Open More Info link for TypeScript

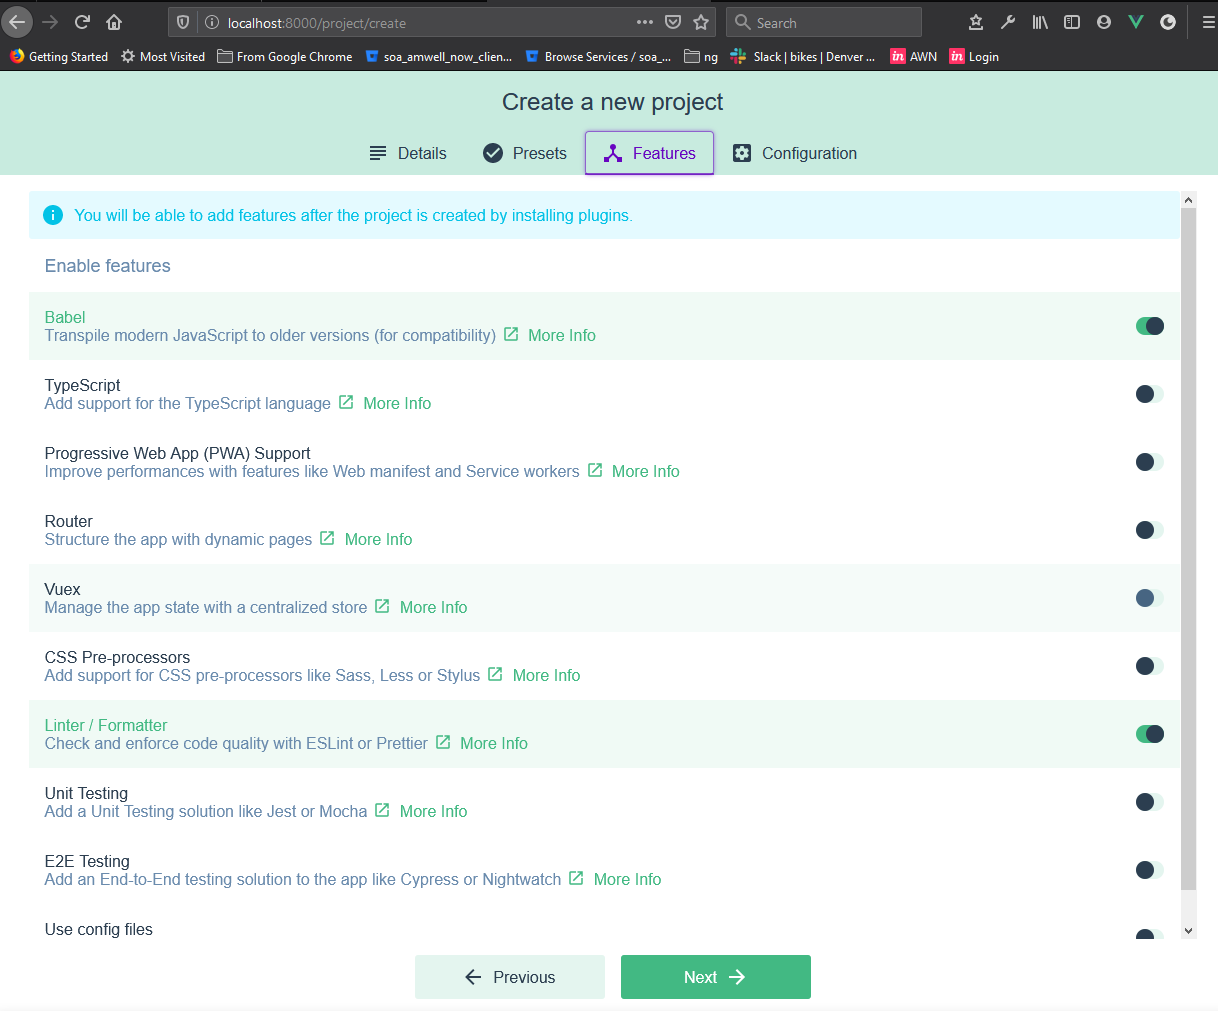(x=397, y=403)
